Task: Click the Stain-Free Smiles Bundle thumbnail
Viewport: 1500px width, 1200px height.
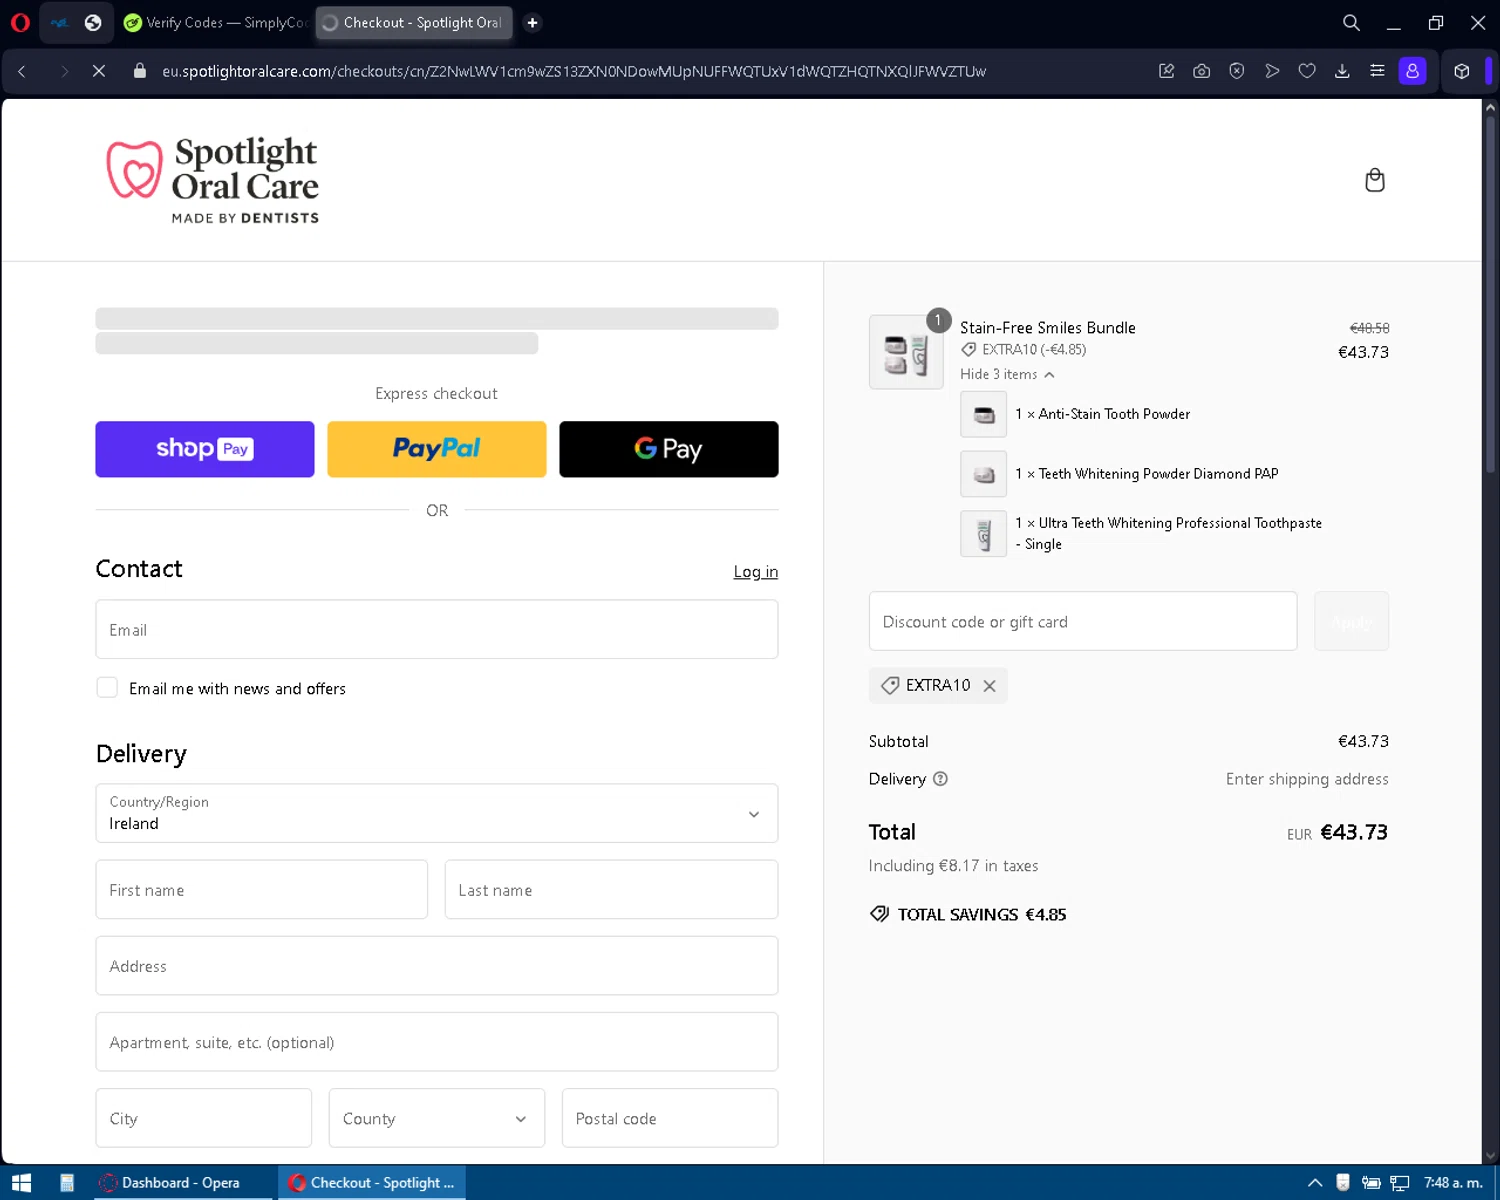Action: 906,352
